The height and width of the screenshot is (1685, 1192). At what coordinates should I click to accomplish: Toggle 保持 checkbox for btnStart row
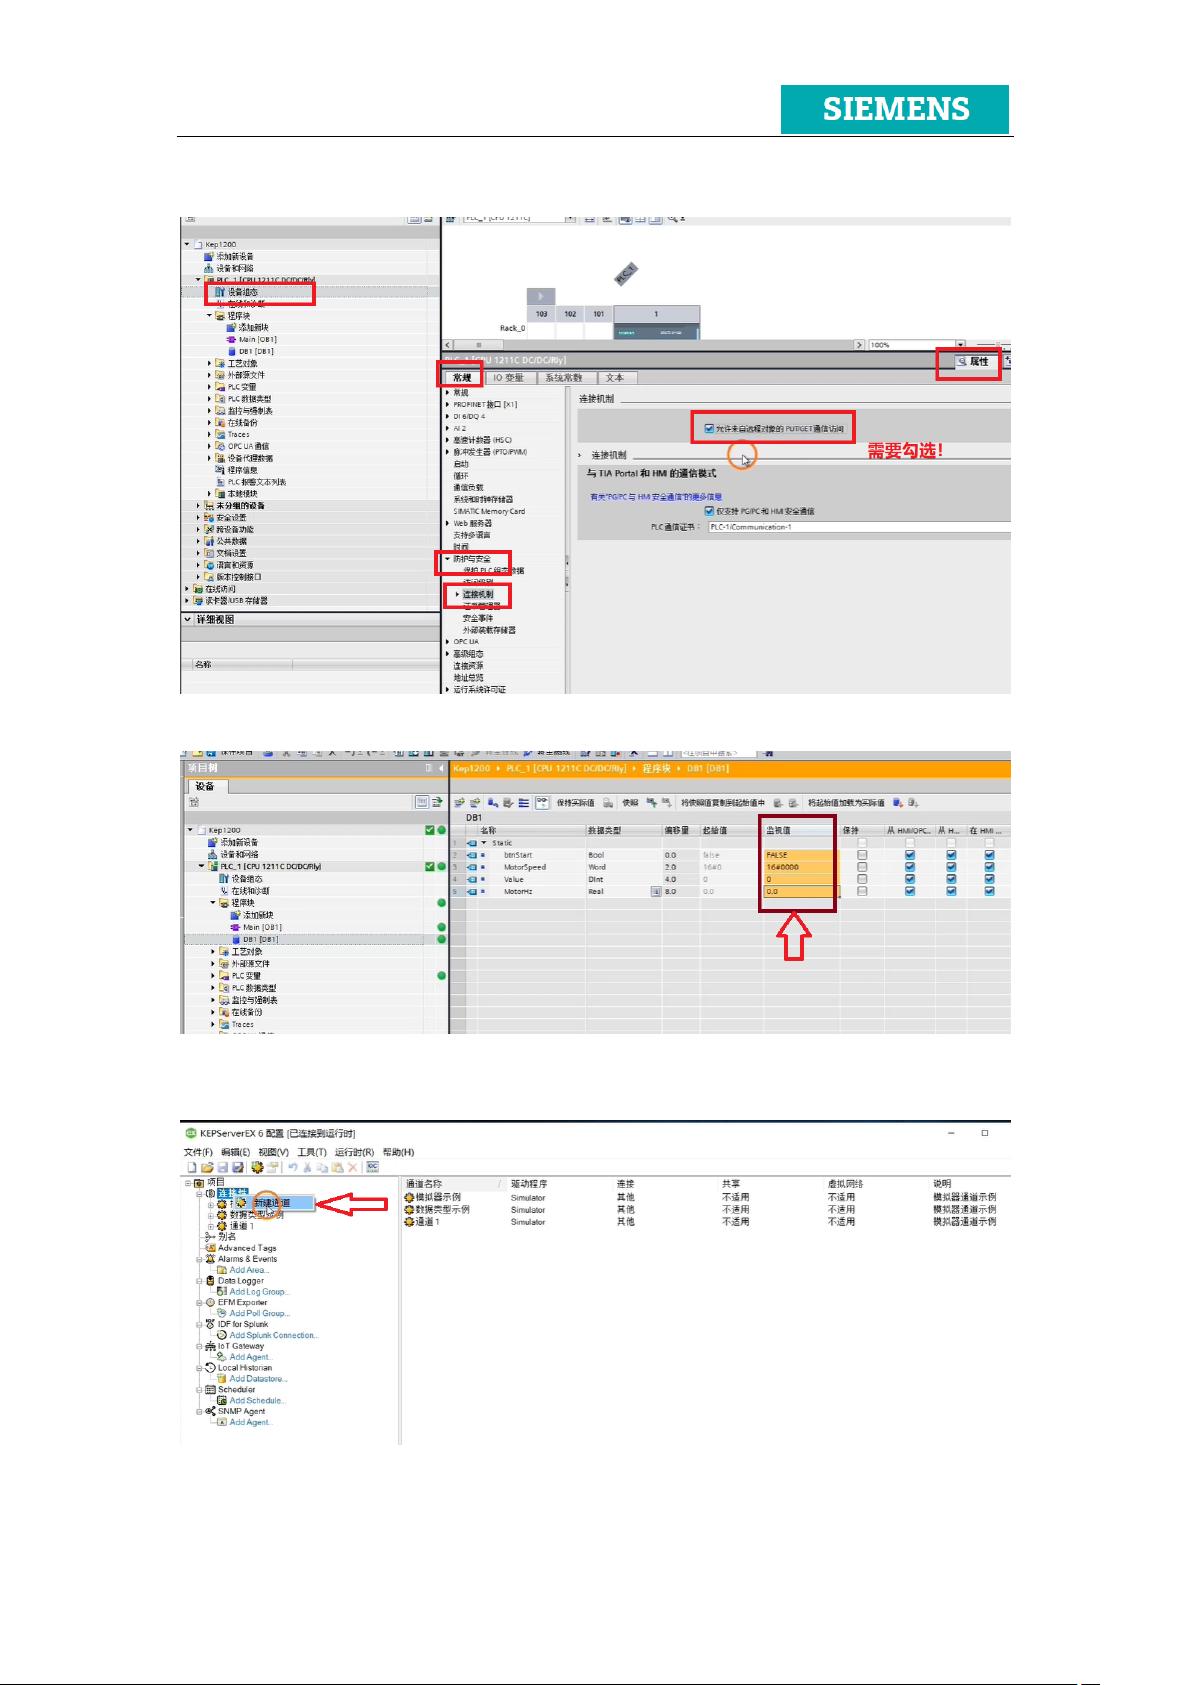pyautogui.click(x=862, y=855)
